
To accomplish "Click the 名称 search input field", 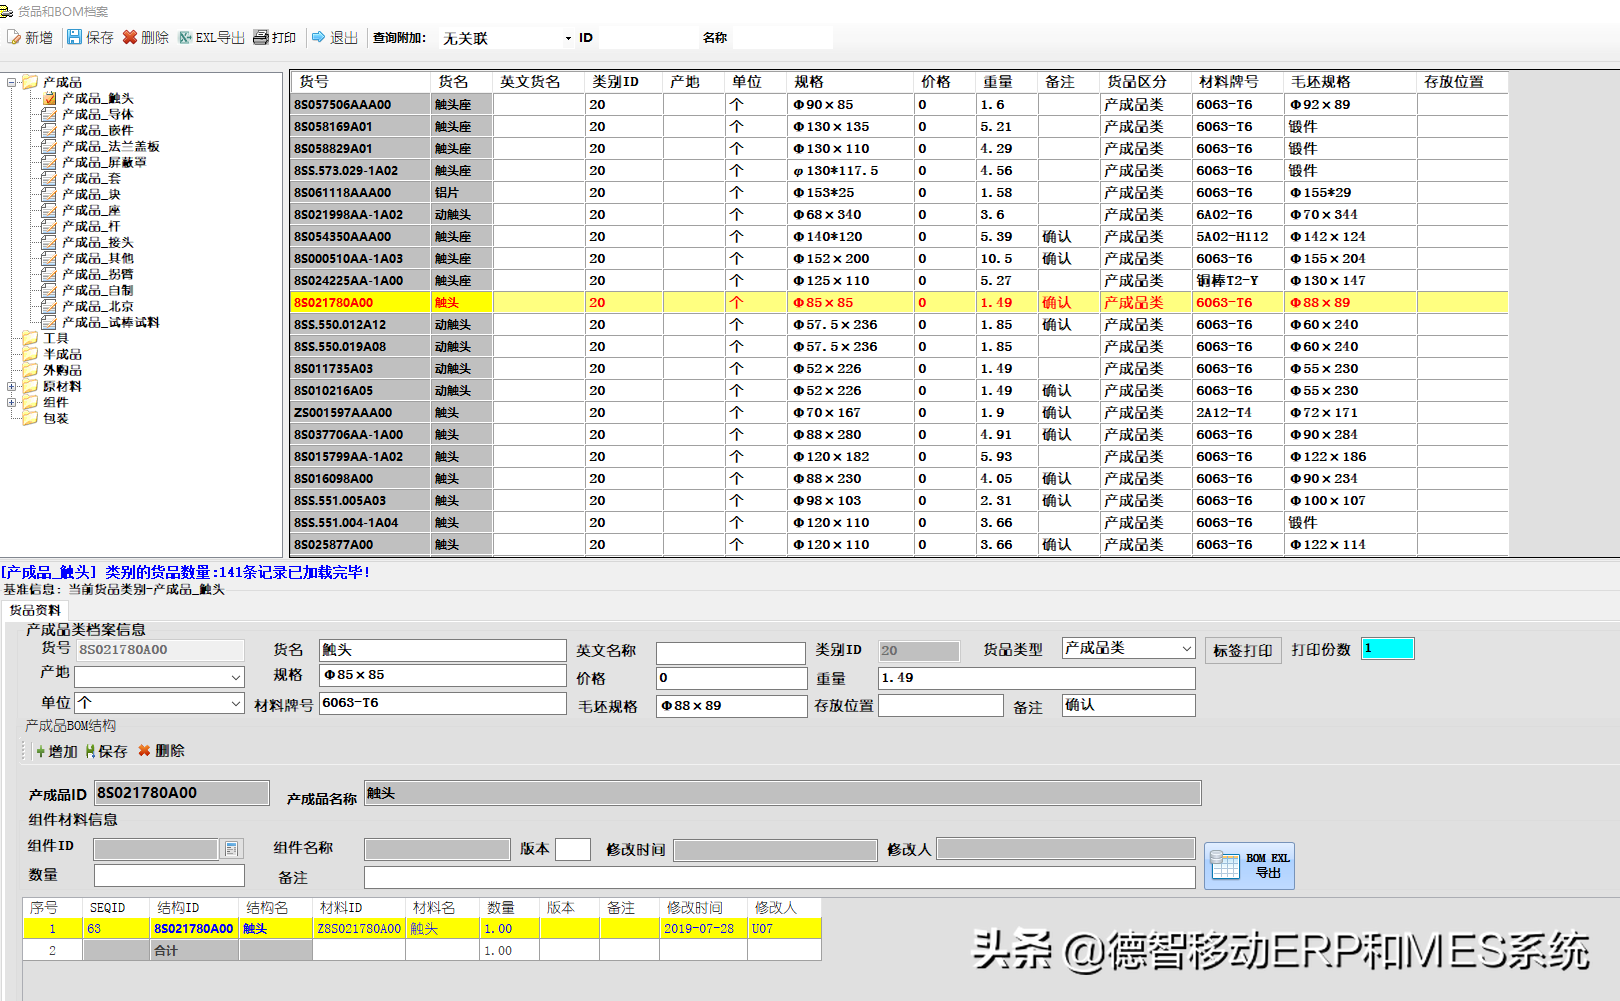I will coord(781,38).
